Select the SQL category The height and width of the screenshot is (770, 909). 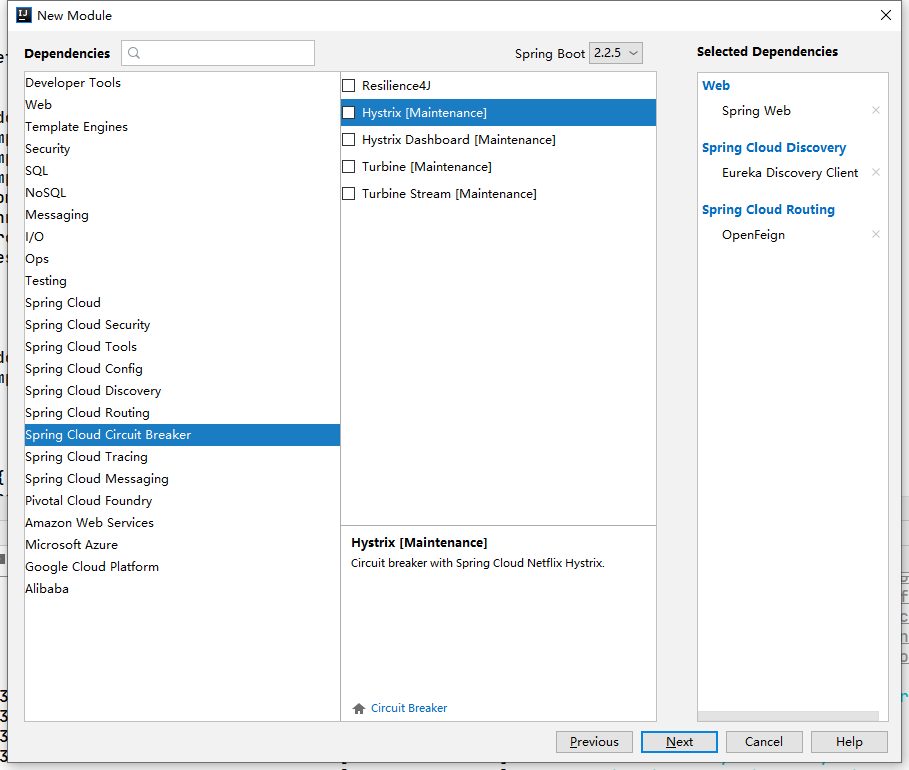pyautogui.click(x=182, y=171)
